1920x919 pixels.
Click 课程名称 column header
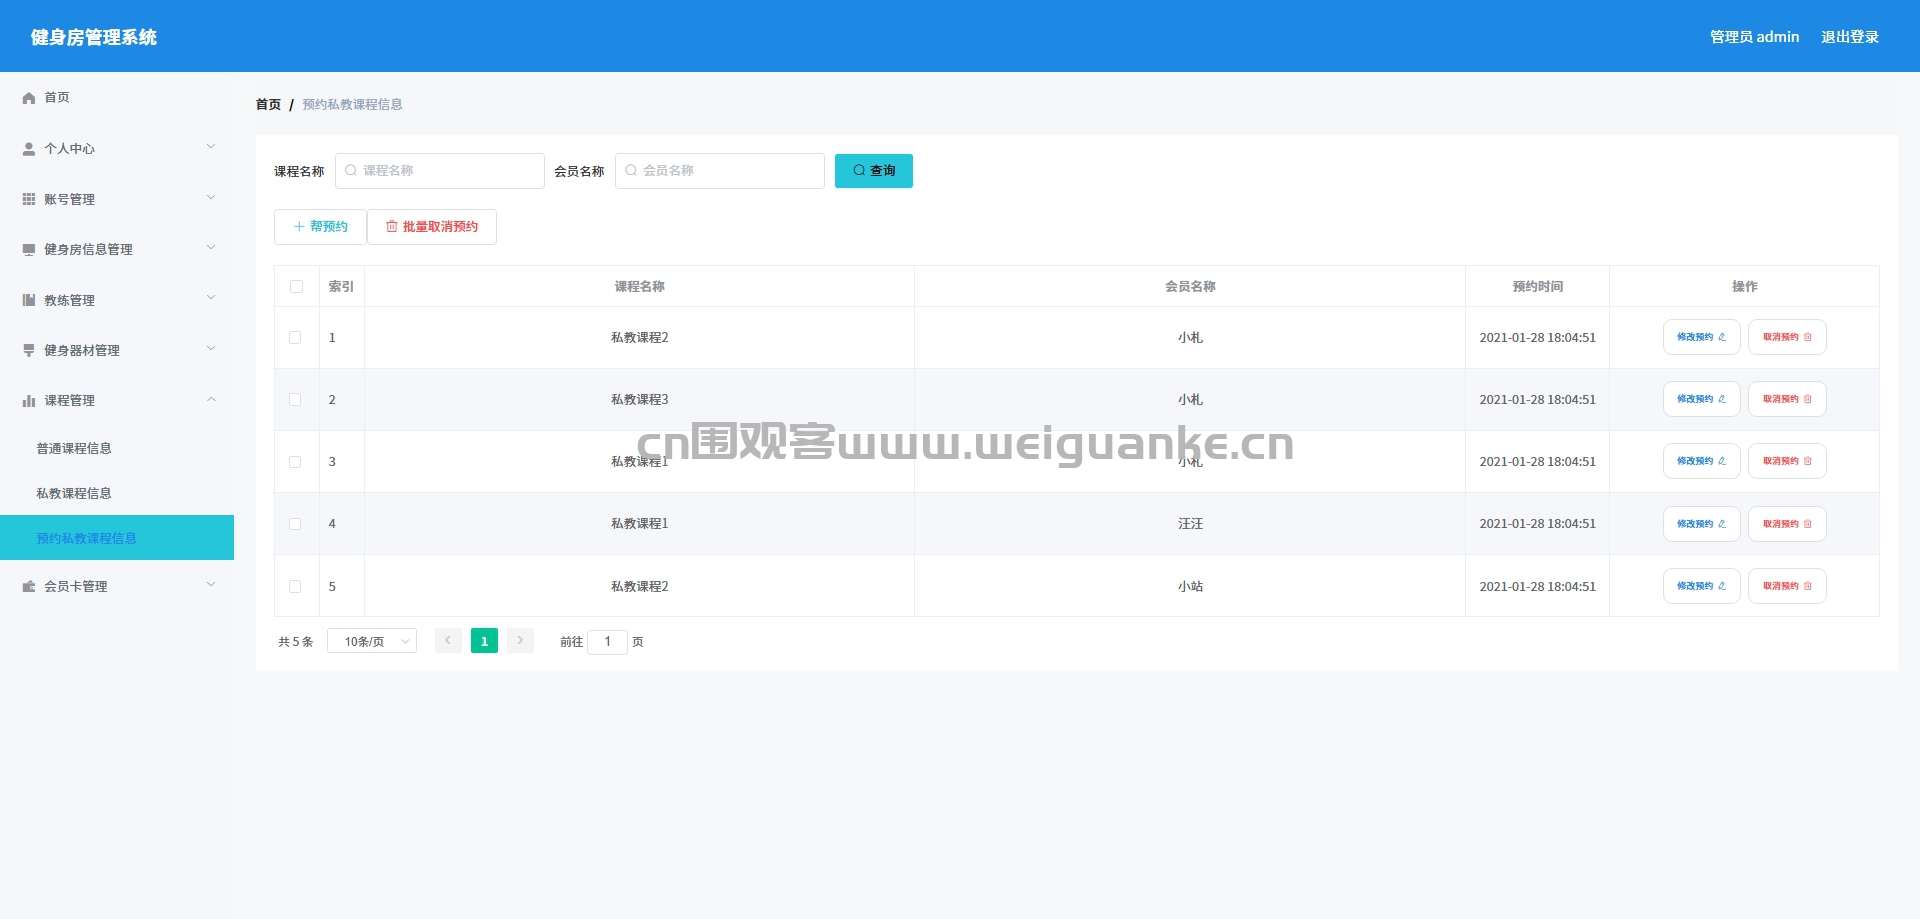pos(640,287)
